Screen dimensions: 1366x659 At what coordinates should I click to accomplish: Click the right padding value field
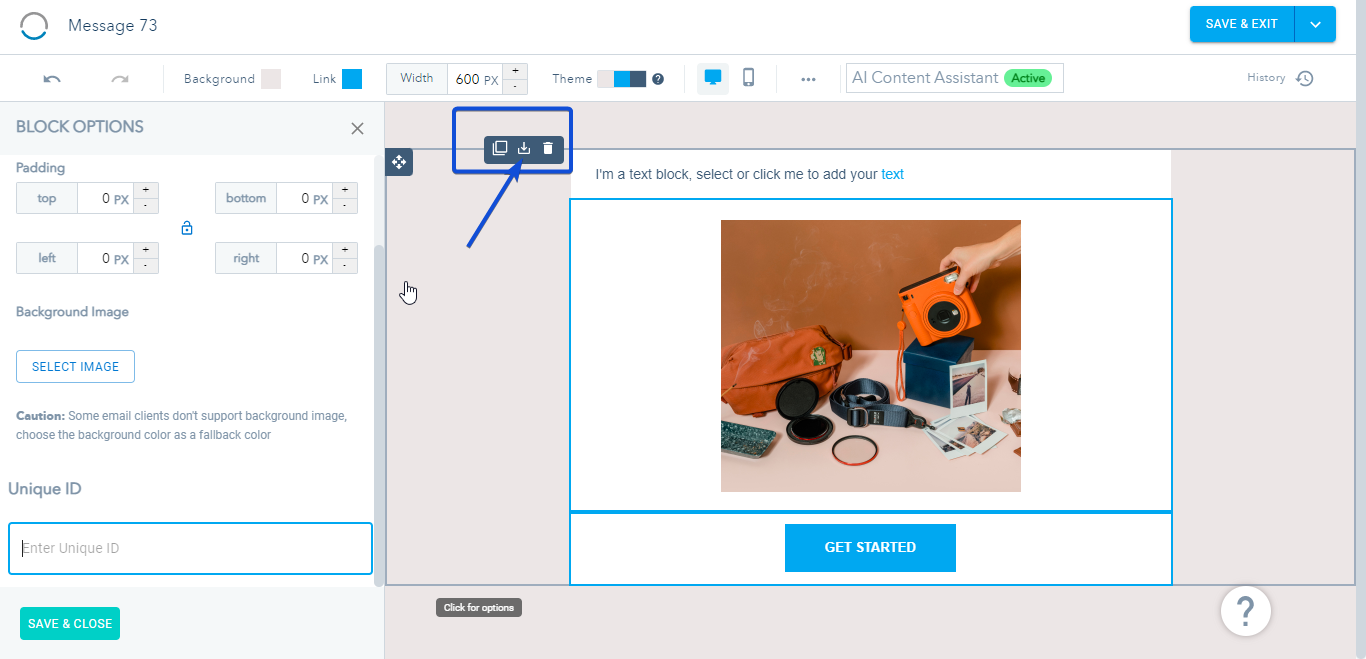[x=304, y=258]
